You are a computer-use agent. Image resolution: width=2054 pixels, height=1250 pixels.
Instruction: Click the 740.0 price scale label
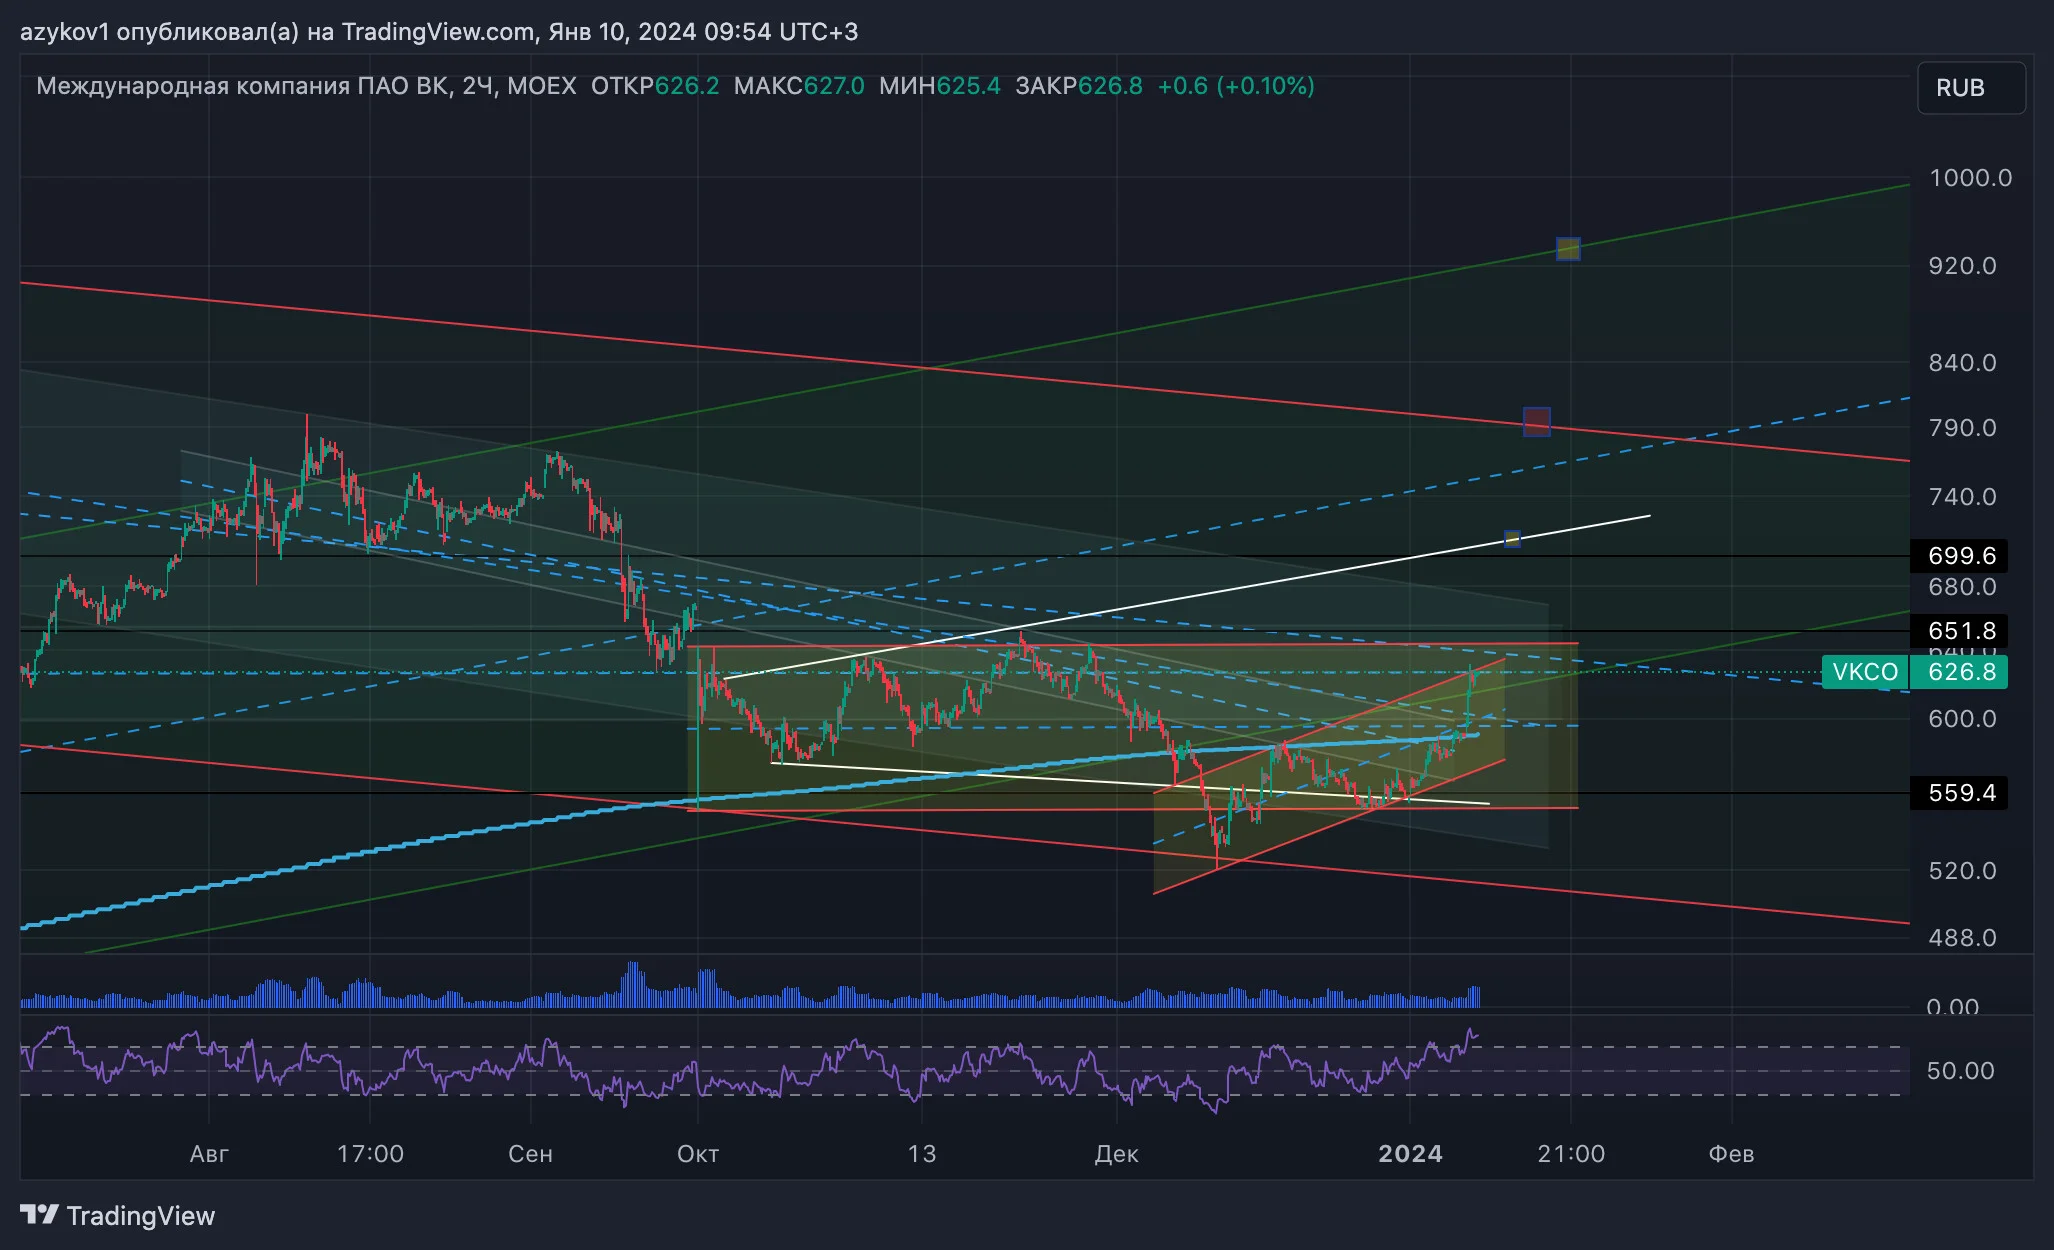(1962, 497)
